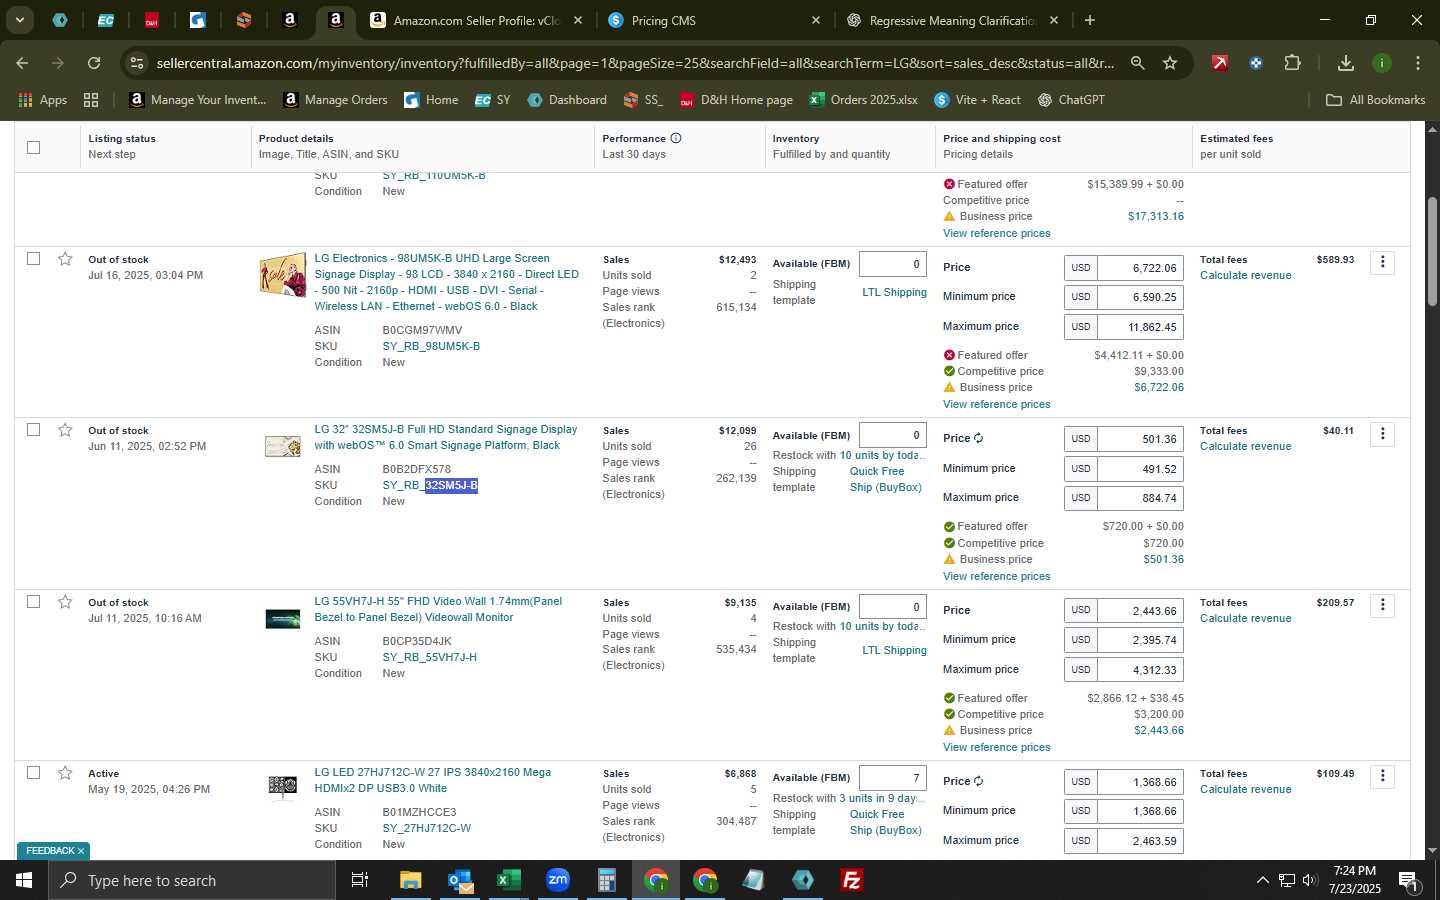Click Calculate revenue for 32SM5J-B
The height and width of the screenshot is (900, 1440).
1245,446
